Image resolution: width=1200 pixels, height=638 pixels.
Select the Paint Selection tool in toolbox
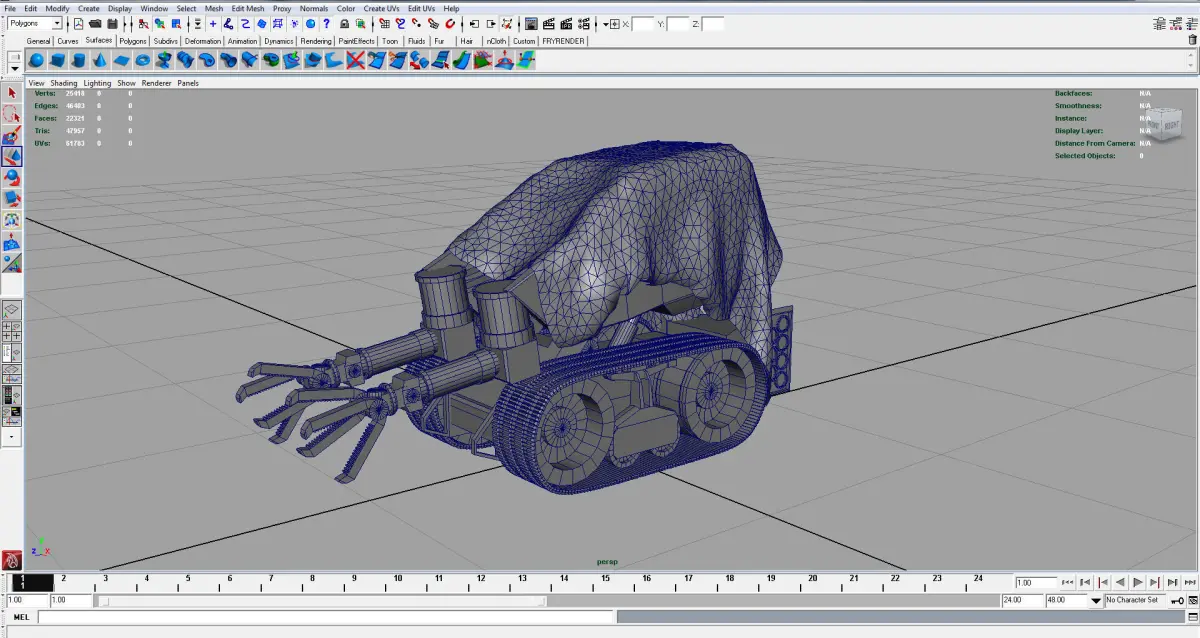point(12,135)
